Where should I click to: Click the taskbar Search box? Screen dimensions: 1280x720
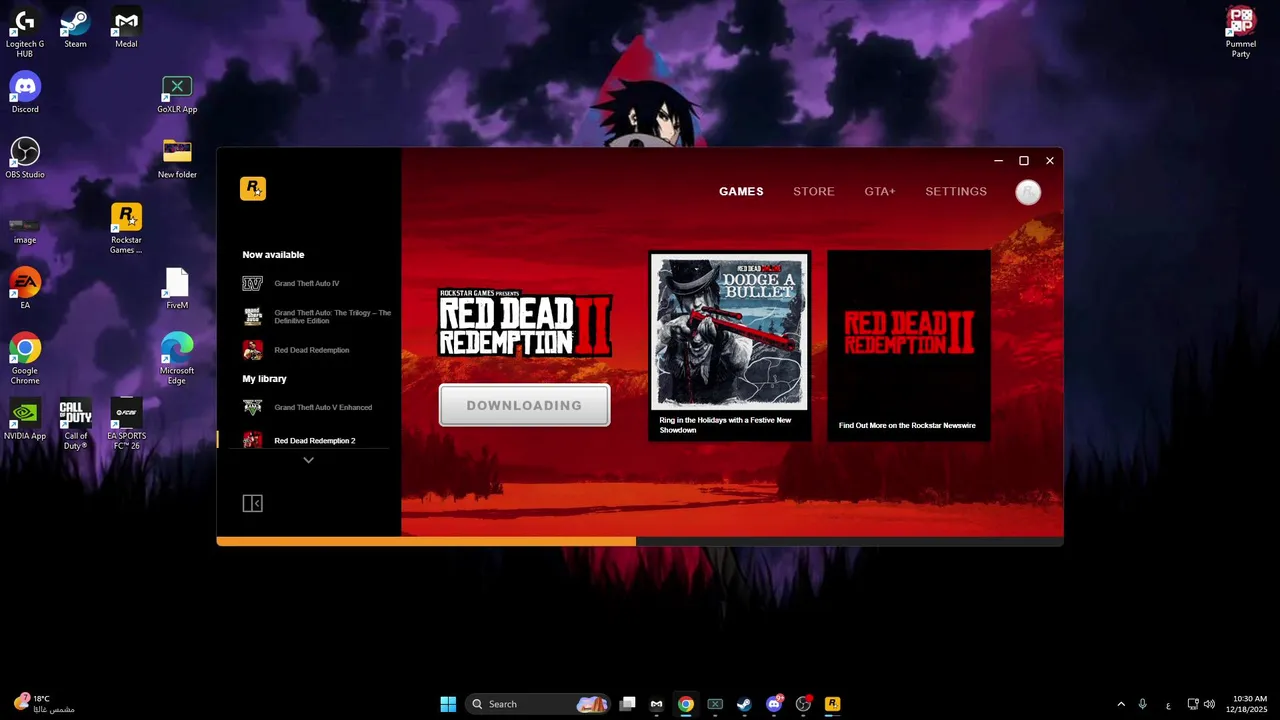pyautogui.click(x=539, y=704)
